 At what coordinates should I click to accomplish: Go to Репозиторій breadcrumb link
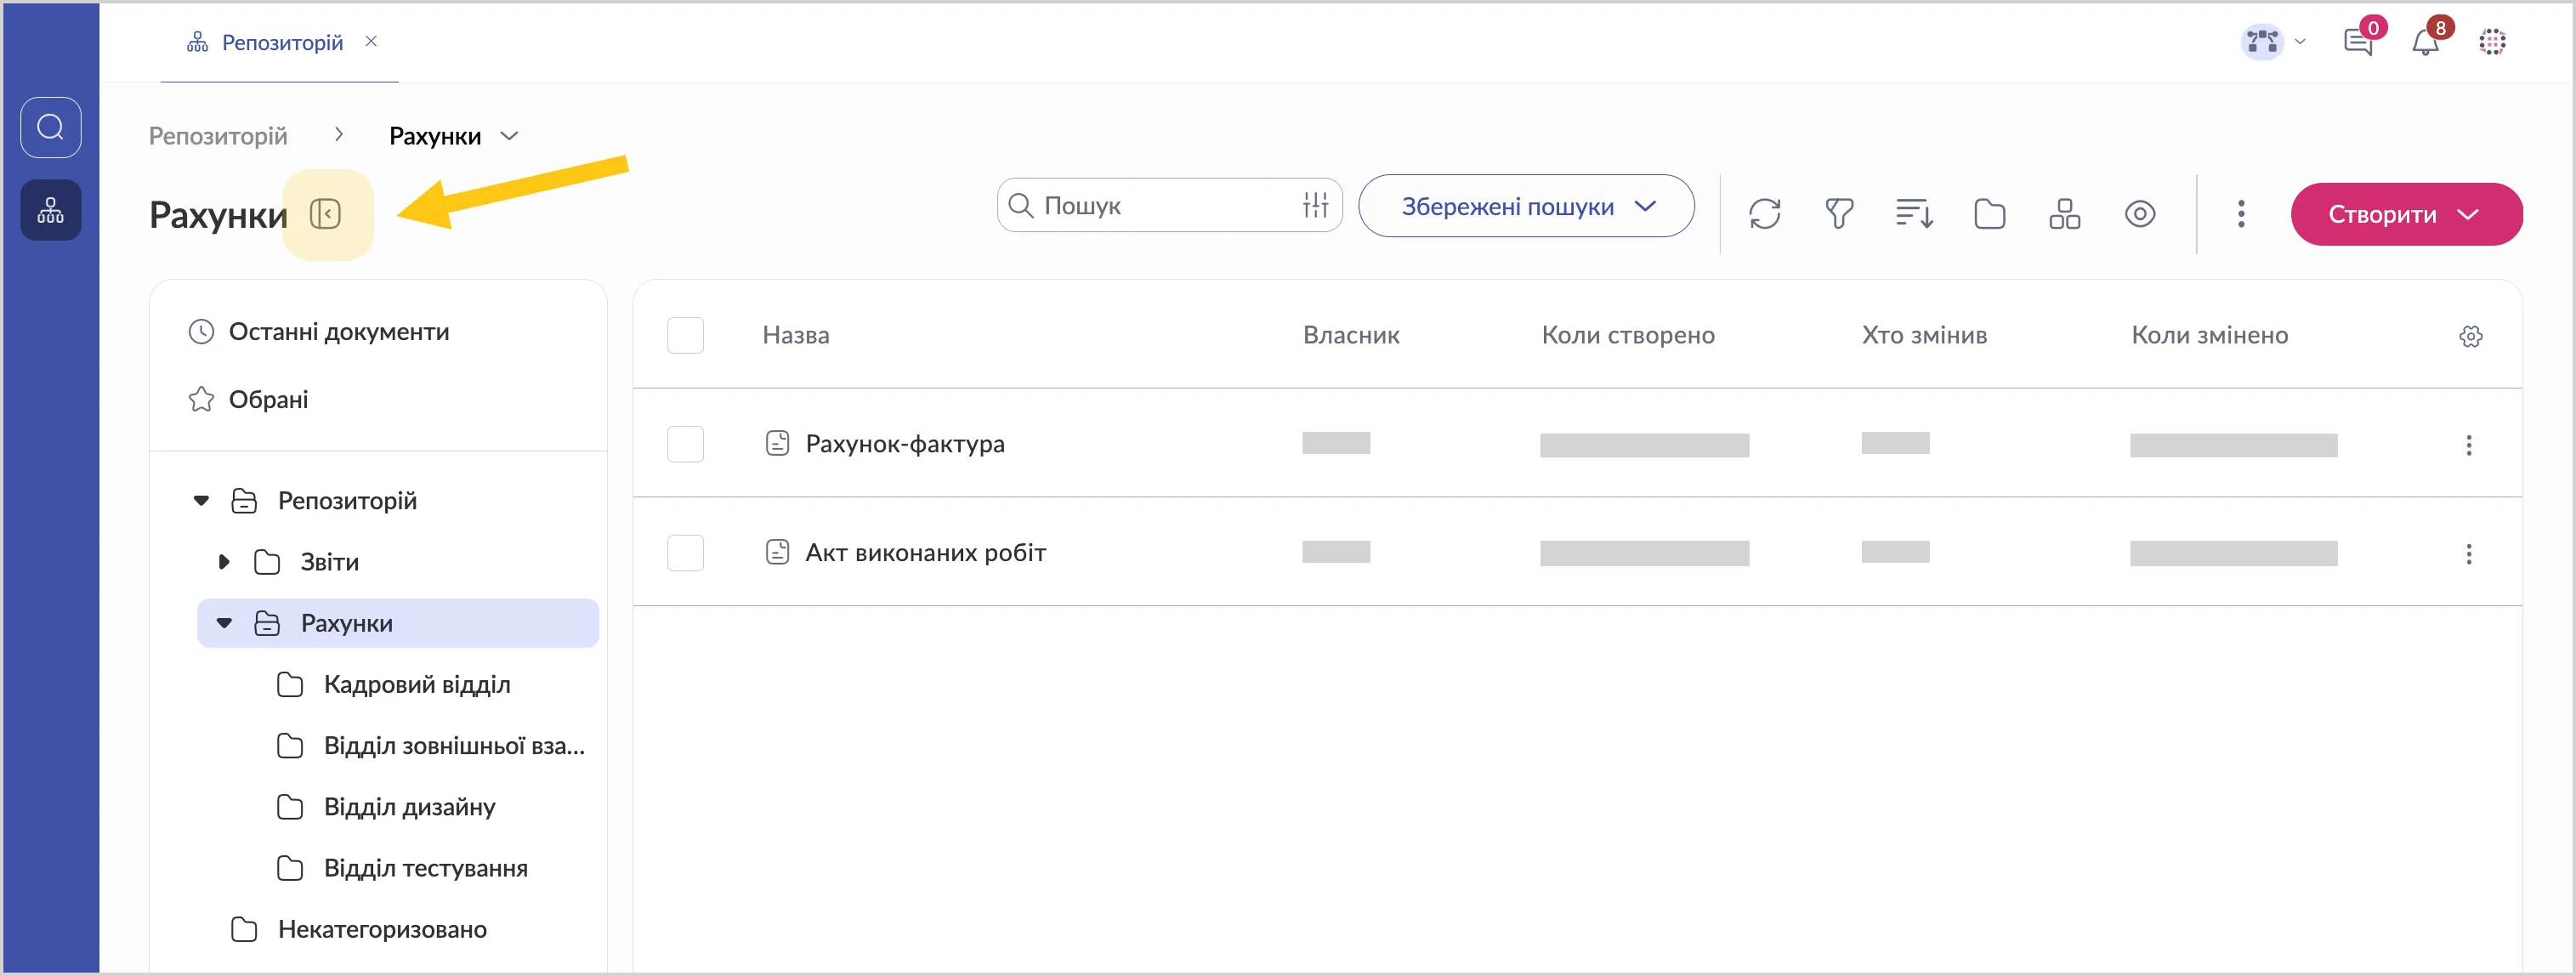click(218, 136)
